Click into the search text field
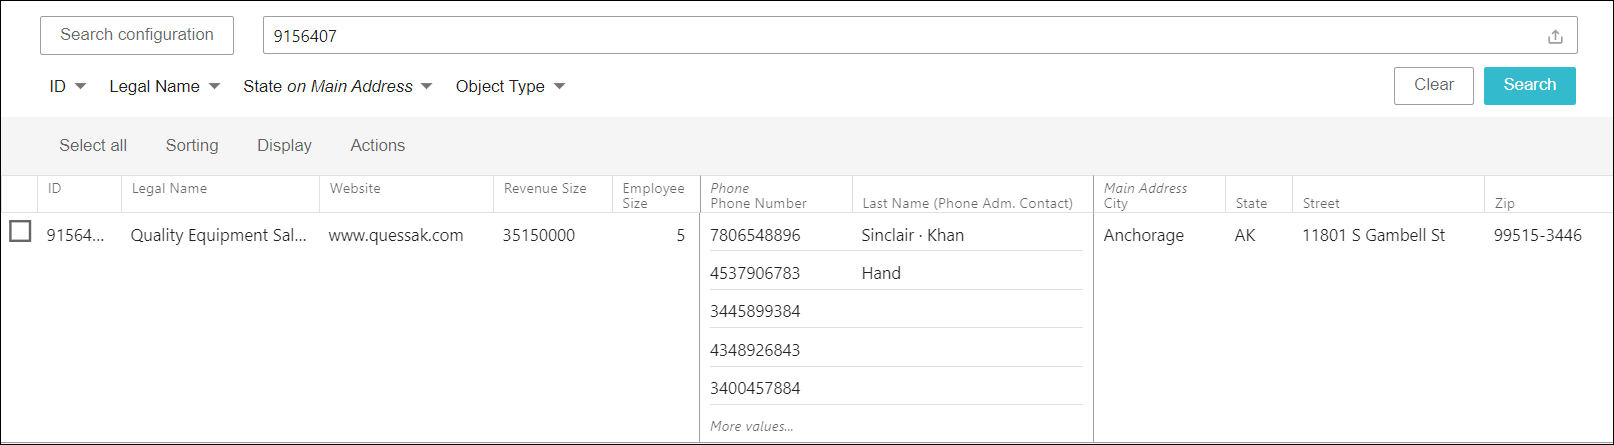Screen dimensions: 1614x445 tap(900, 36)
